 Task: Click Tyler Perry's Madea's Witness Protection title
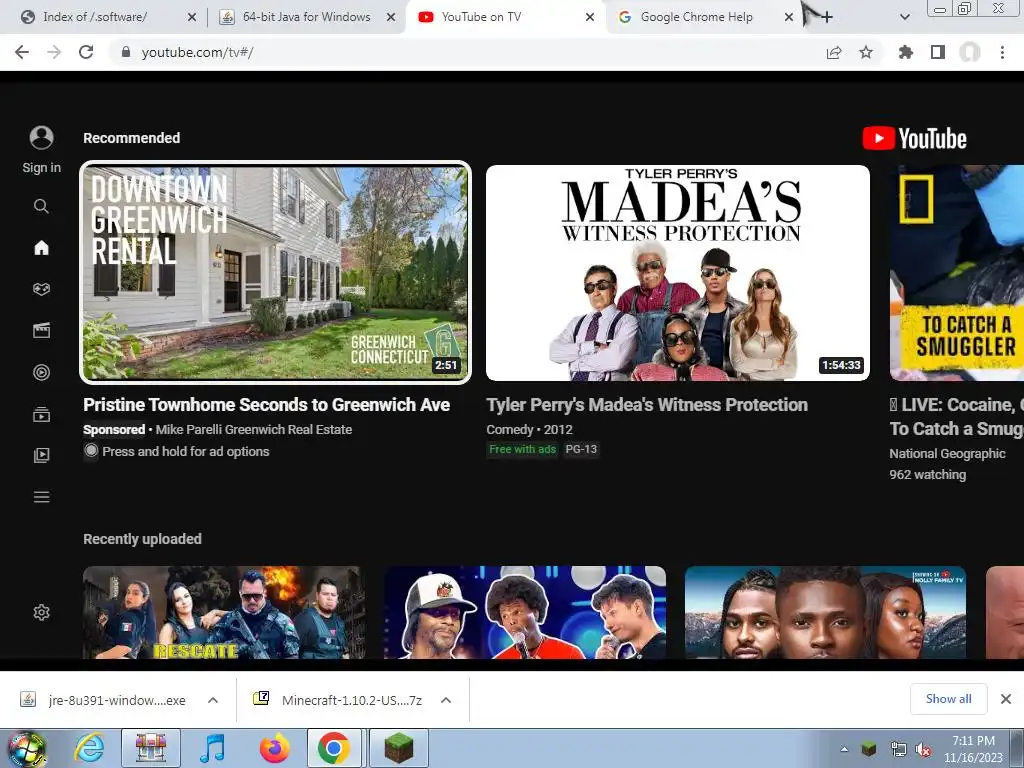coord(647,405)
